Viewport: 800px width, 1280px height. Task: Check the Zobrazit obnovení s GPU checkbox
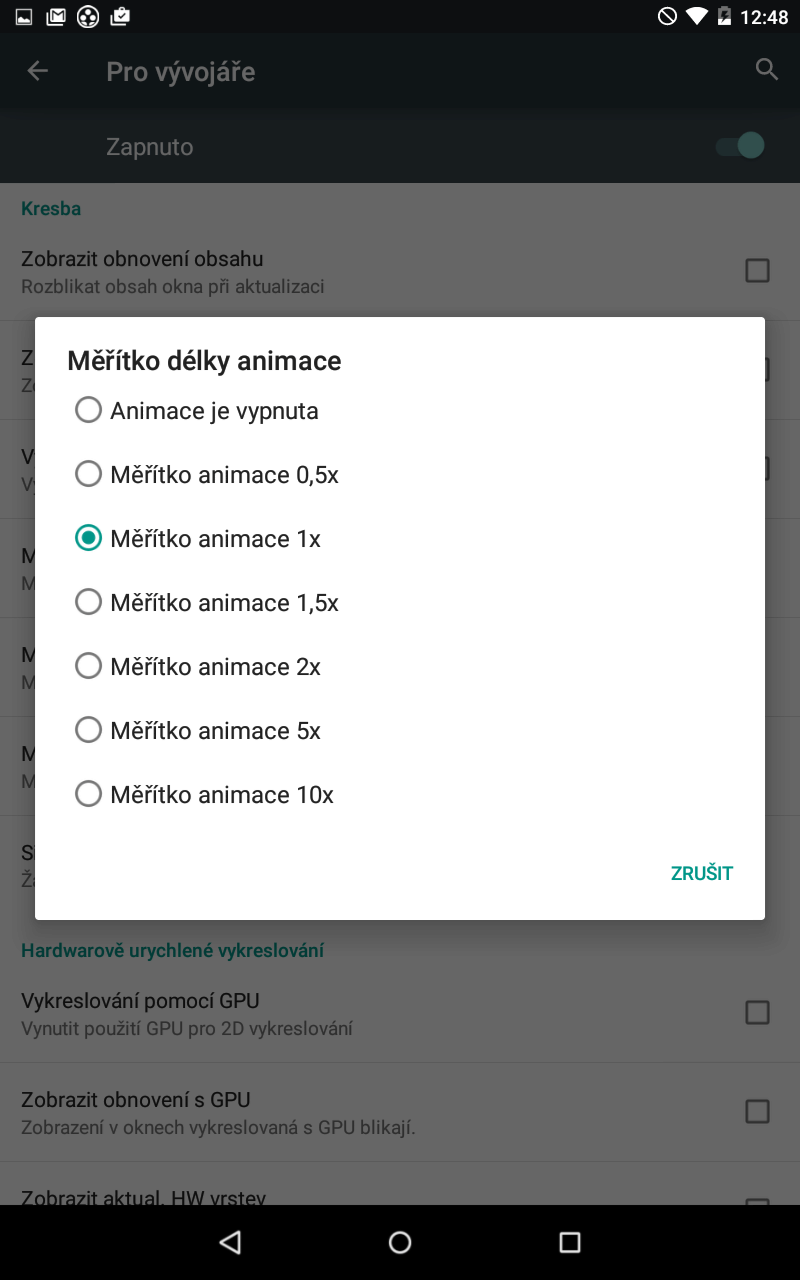757,1111
